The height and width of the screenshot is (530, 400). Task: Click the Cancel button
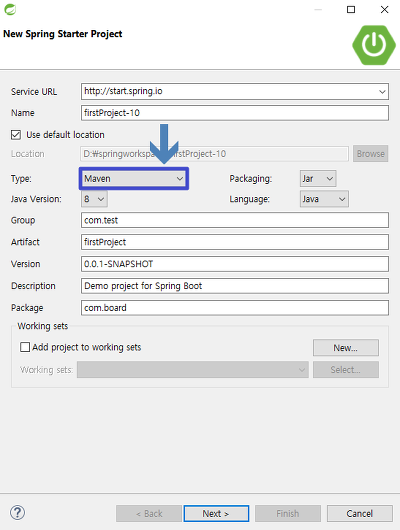(360, 513)
